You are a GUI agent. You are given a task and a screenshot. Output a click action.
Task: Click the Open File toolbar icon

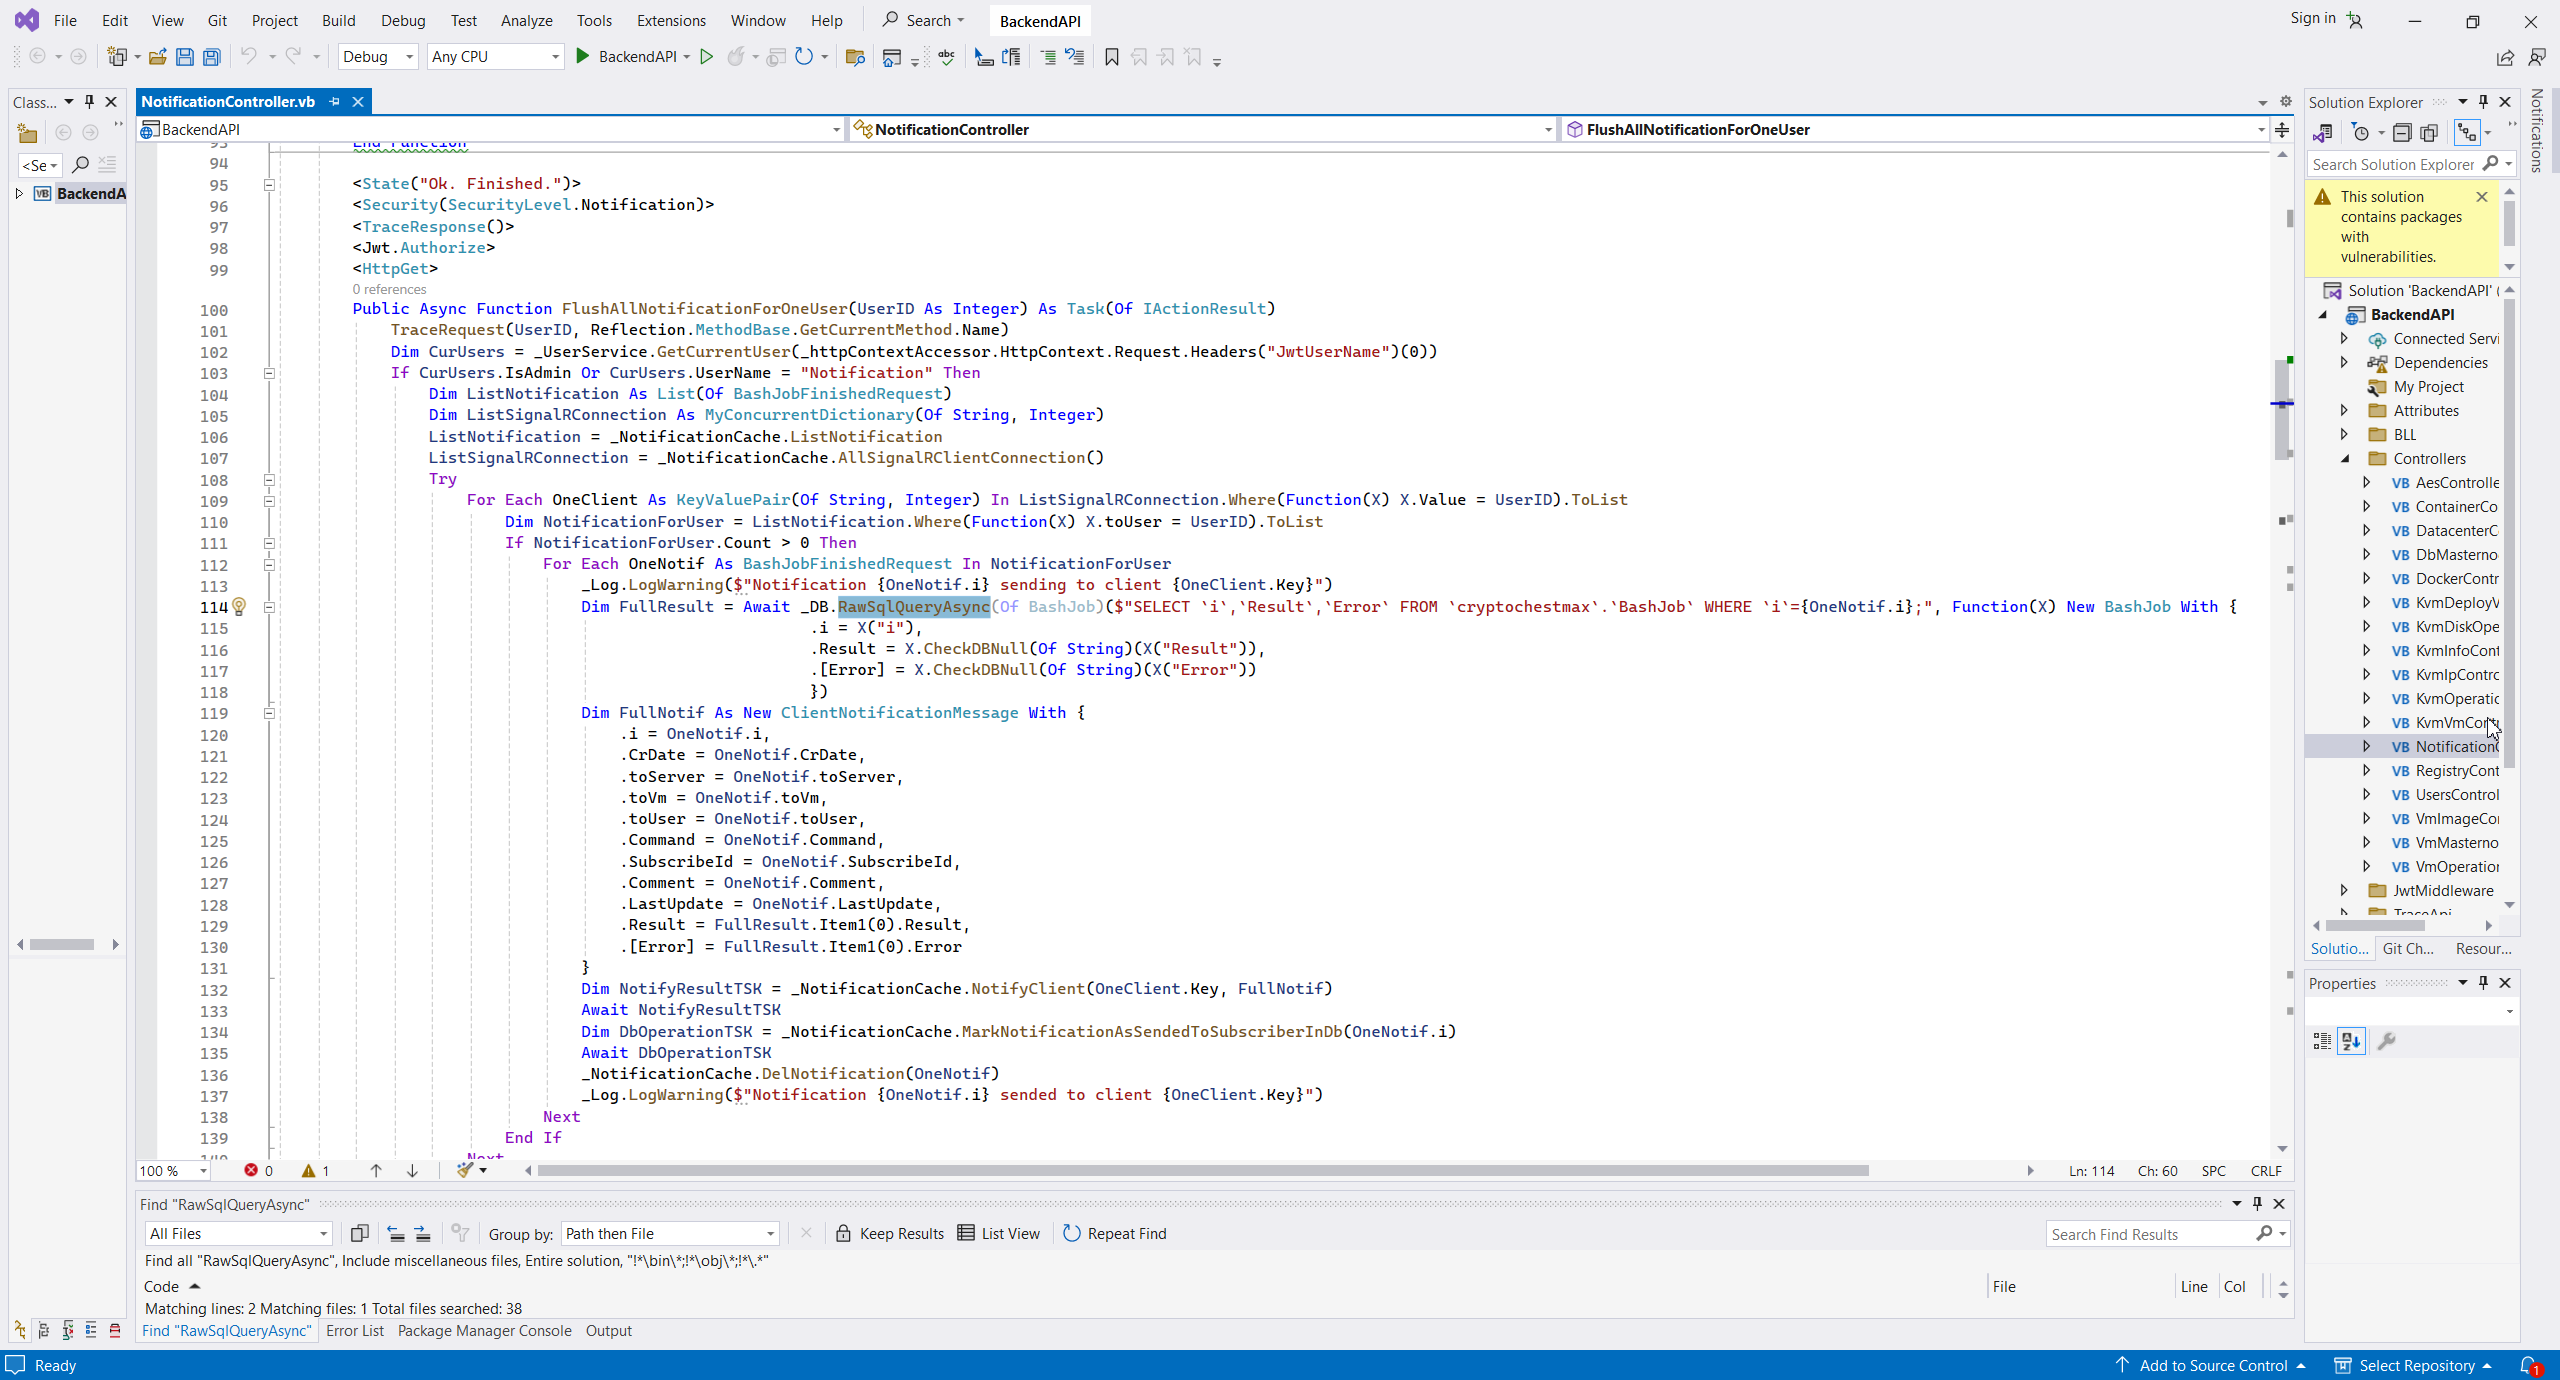157,57
